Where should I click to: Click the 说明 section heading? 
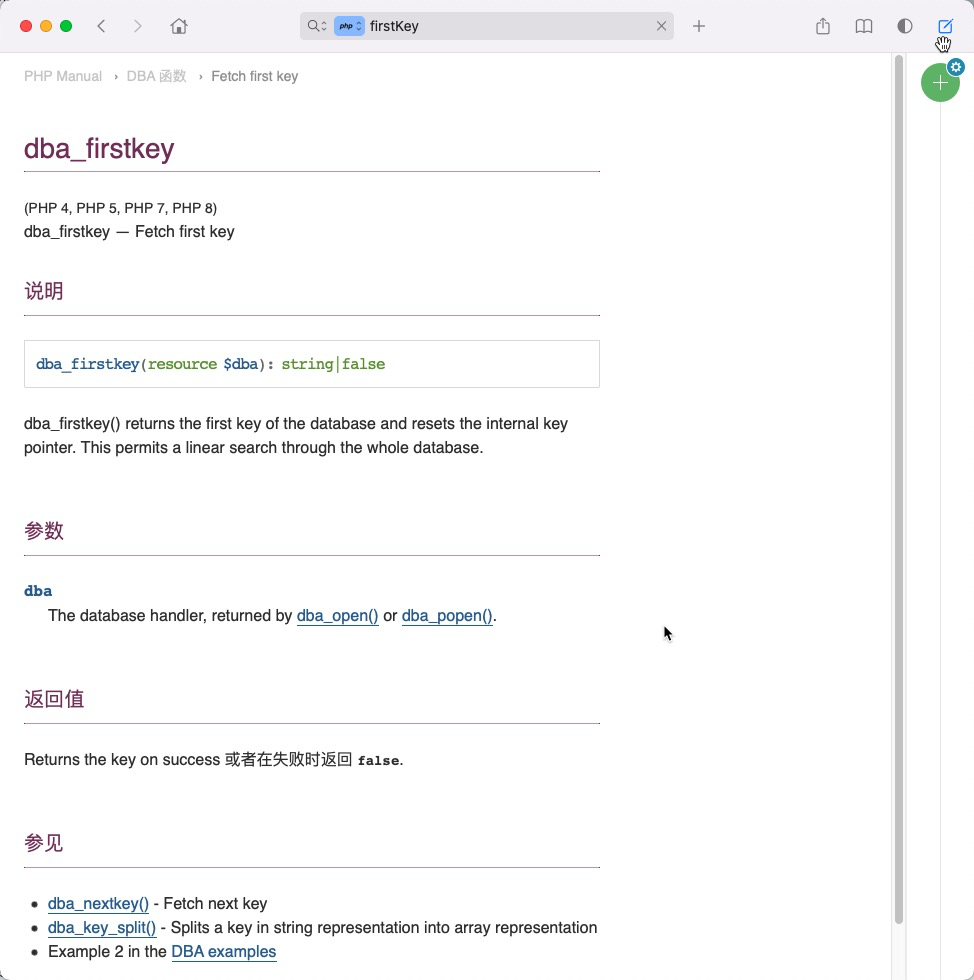click(44, 291)
